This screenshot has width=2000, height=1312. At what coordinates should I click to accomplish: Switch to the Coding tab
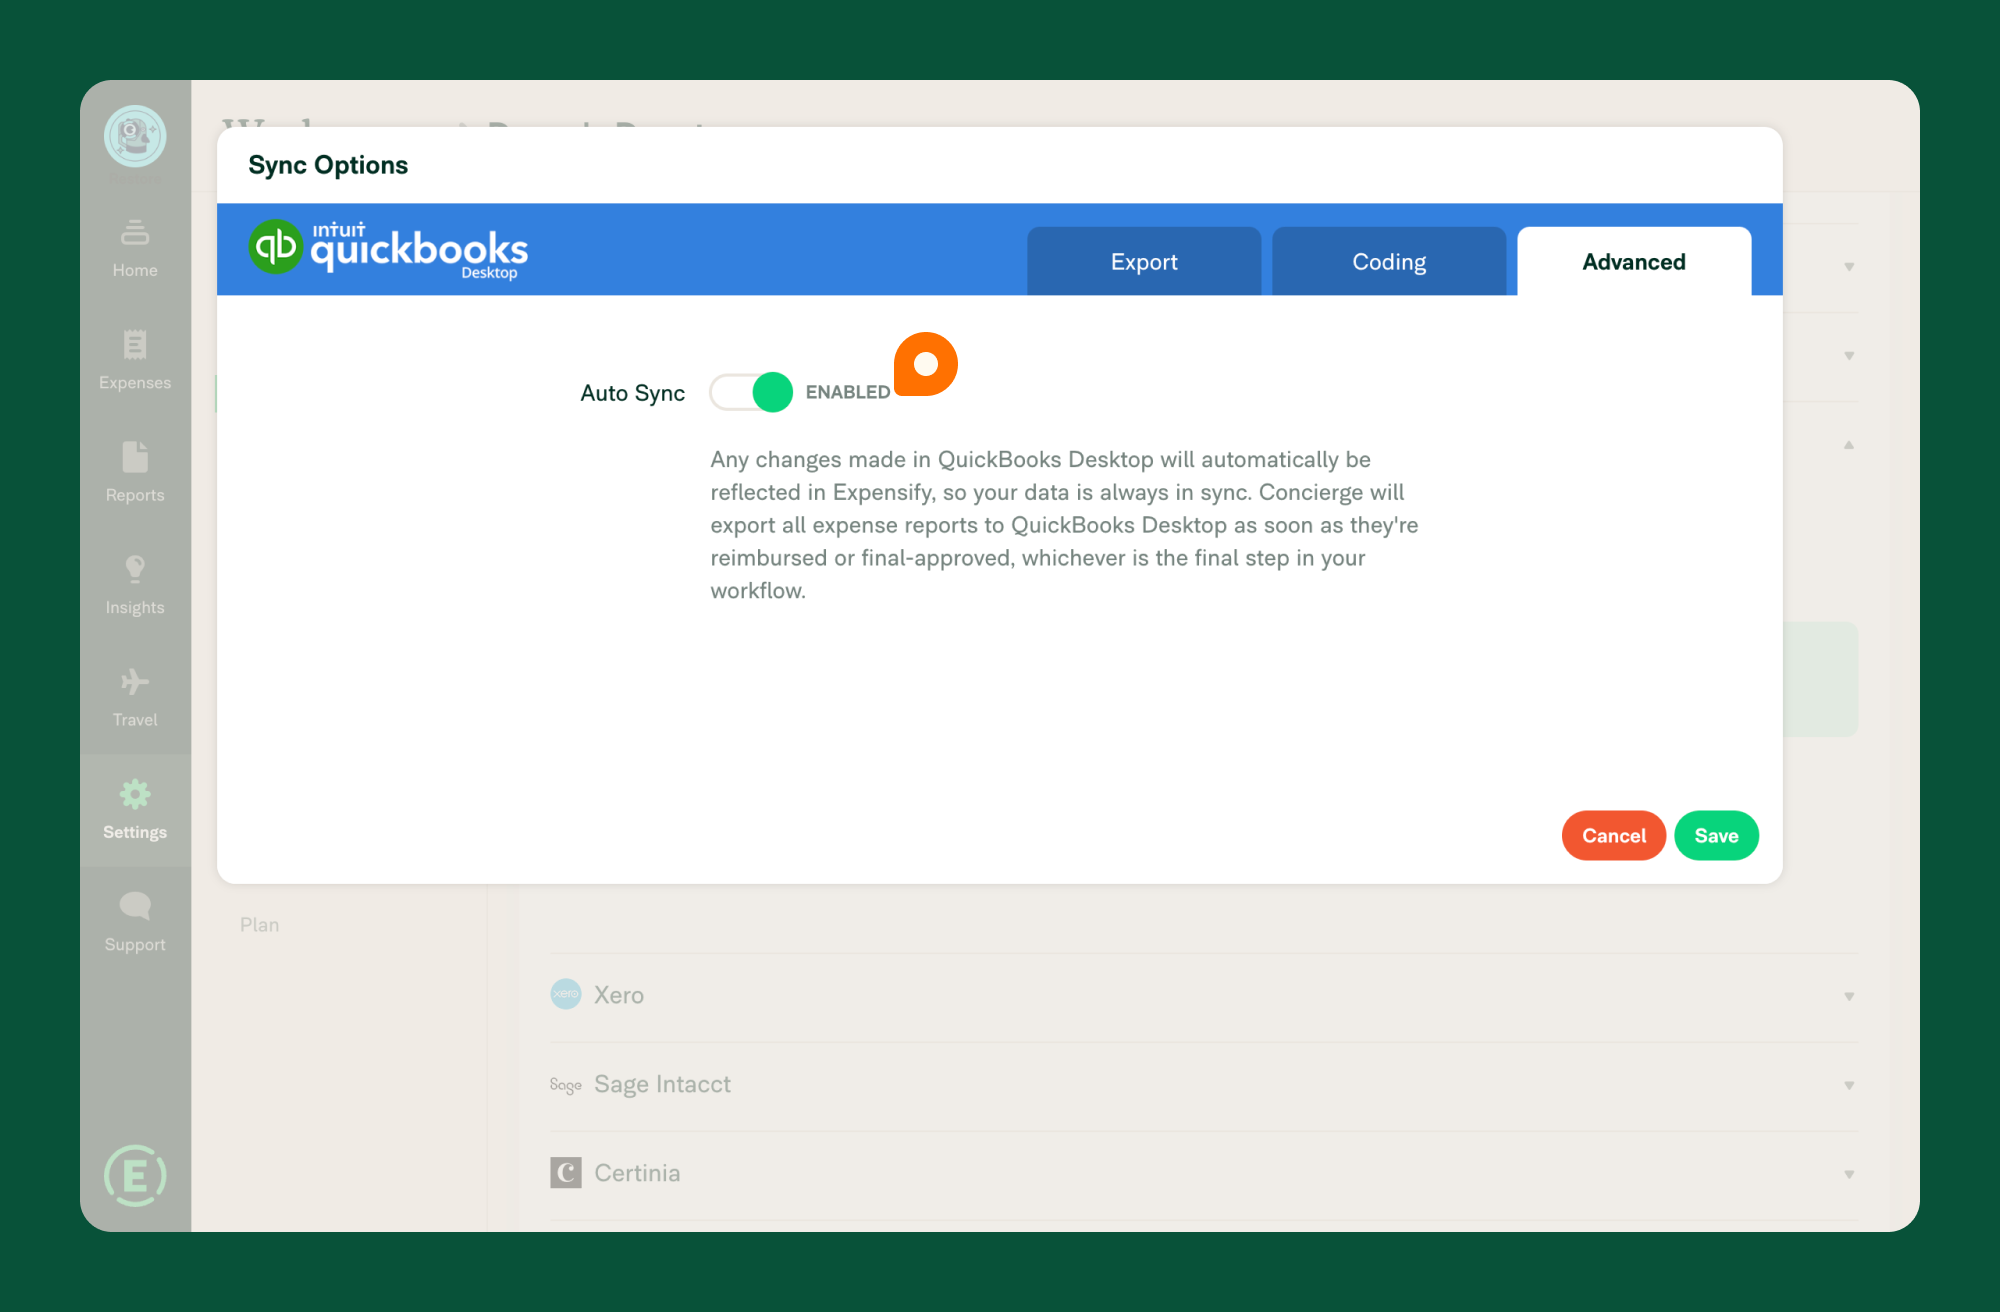coord(1389,261)
